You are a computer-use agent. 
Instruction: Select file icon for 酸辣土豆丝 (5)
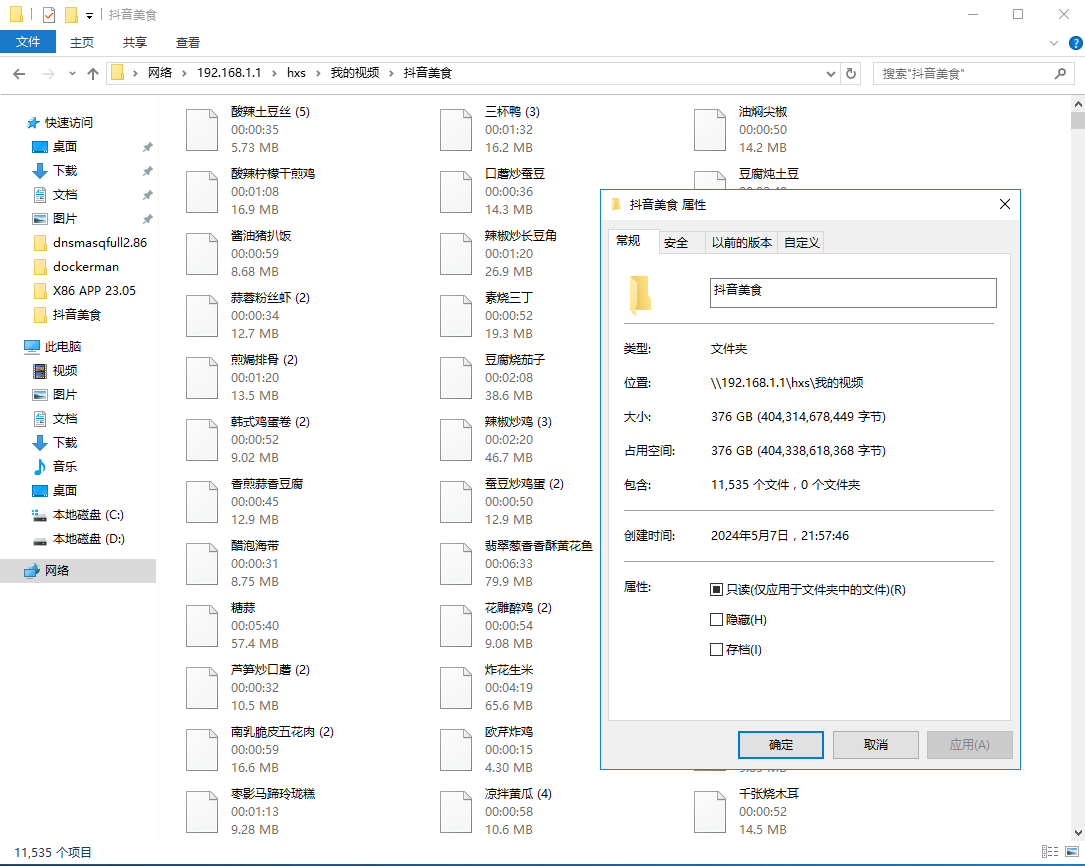pyautogui.click(x=202, y=130)
